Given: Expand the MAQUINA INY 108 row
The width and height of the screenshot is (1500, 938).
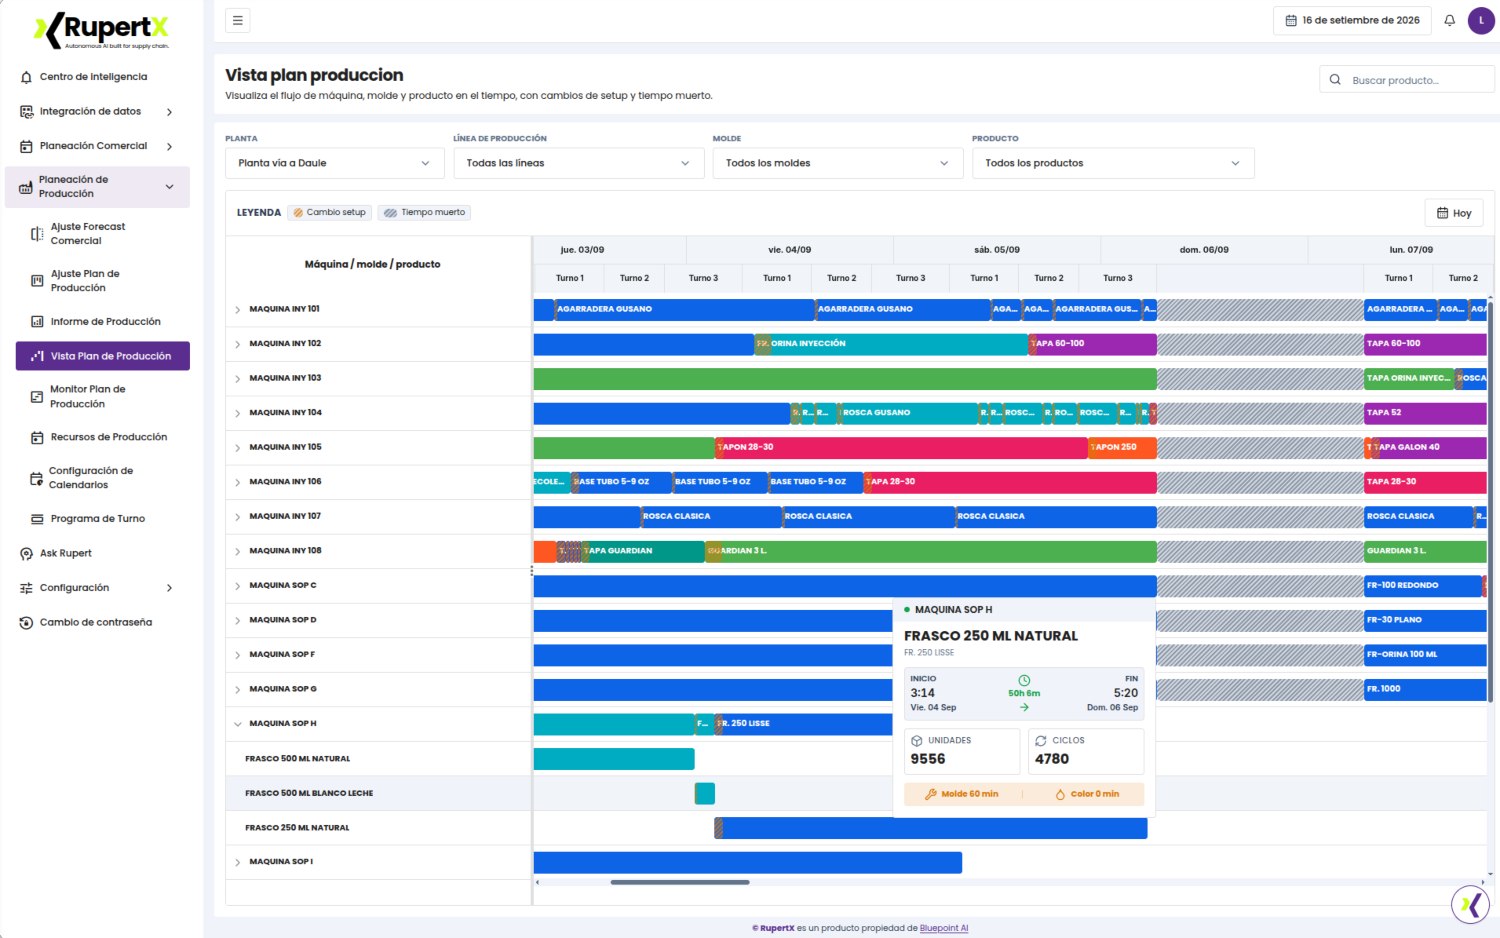Looking at the screenshot, I should [238, 552].
